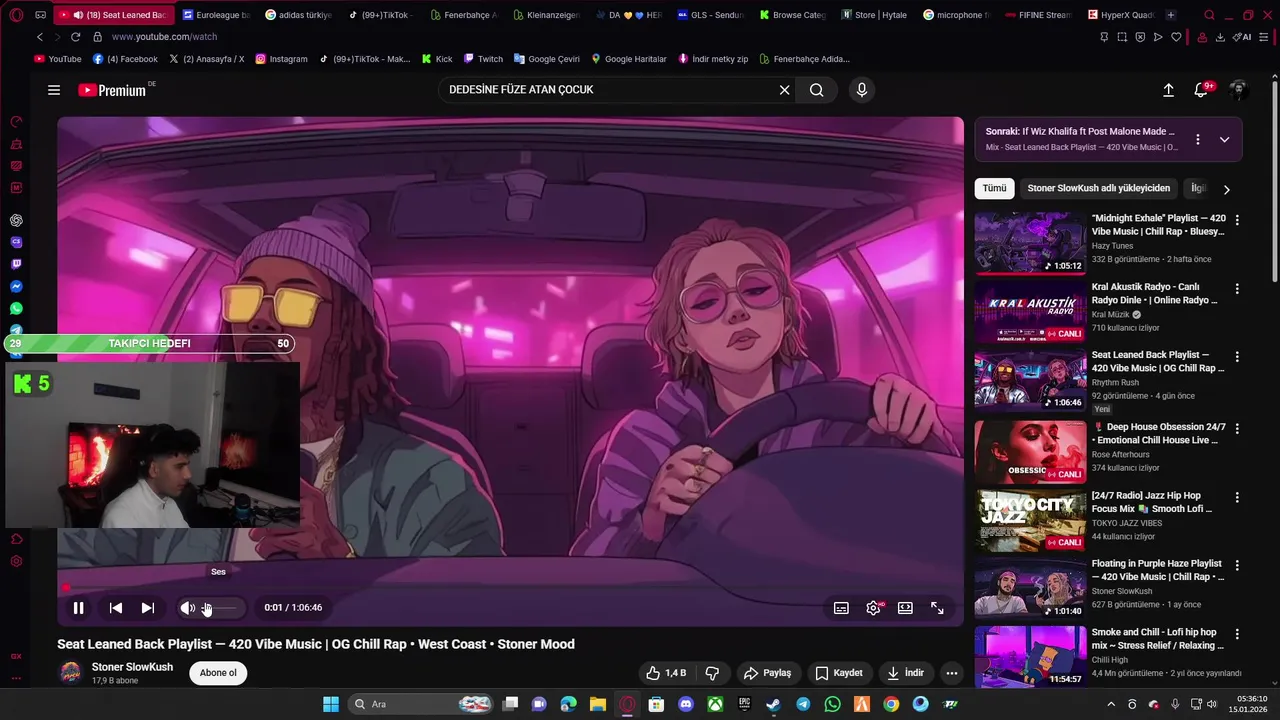Switch to the adidas türkiye tab

coord(297,15)
